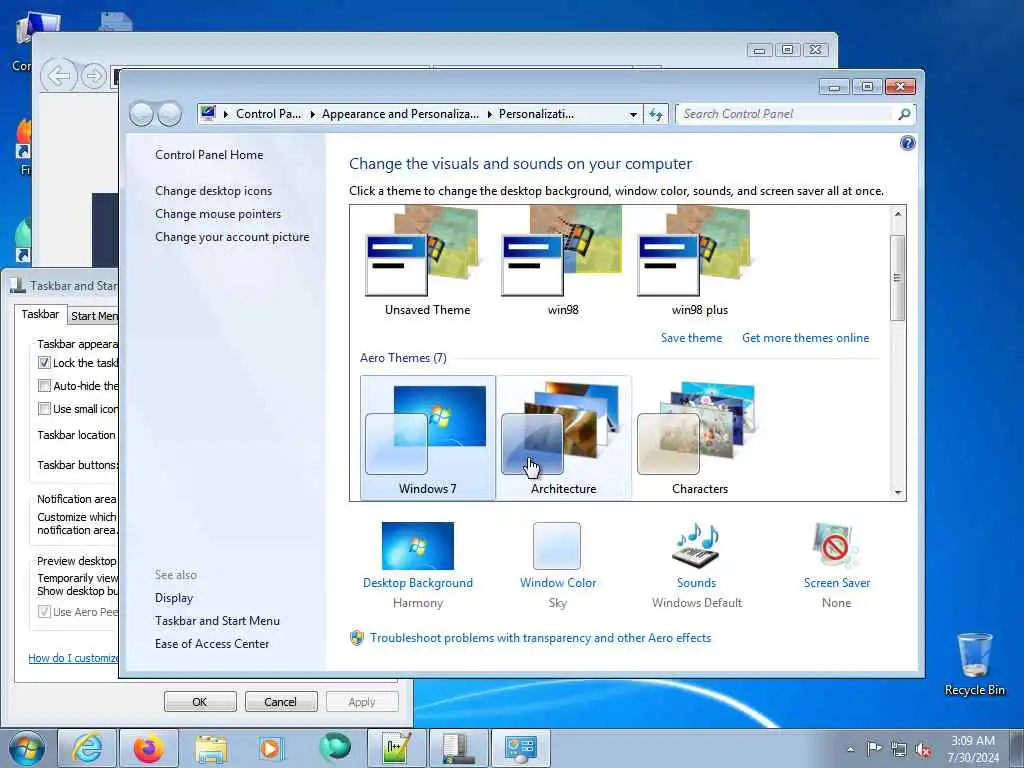This screenshot has width=1024, height=768.
Task: Click Get more themes online link
Action: (805, 338)
